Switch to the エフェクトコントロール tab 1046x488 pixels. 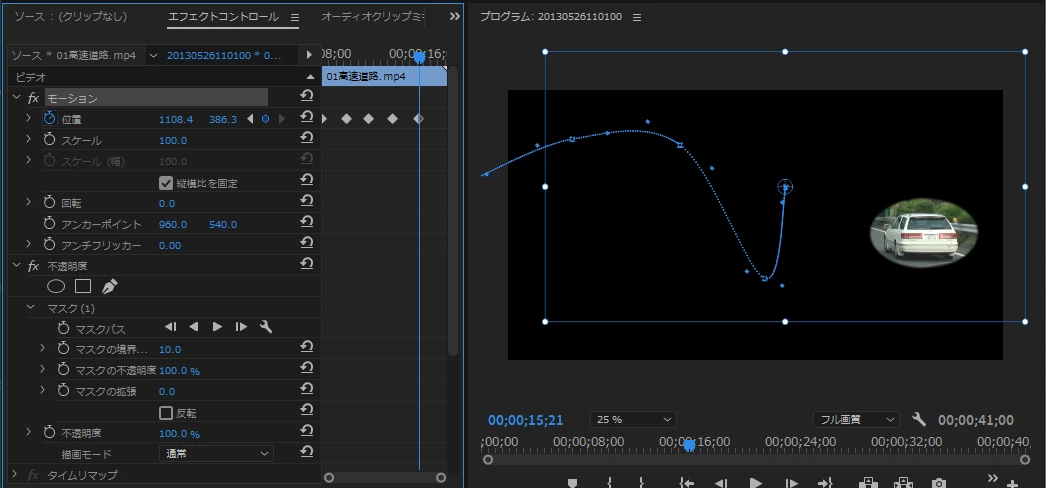click(223, 17)
